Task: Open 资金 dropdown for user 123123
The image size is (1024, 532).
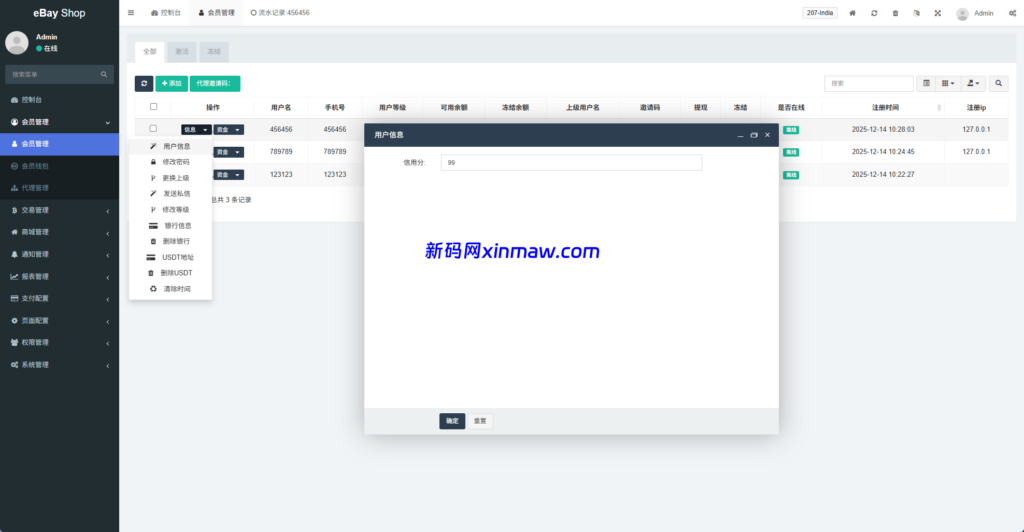Action: click(229, 175)
